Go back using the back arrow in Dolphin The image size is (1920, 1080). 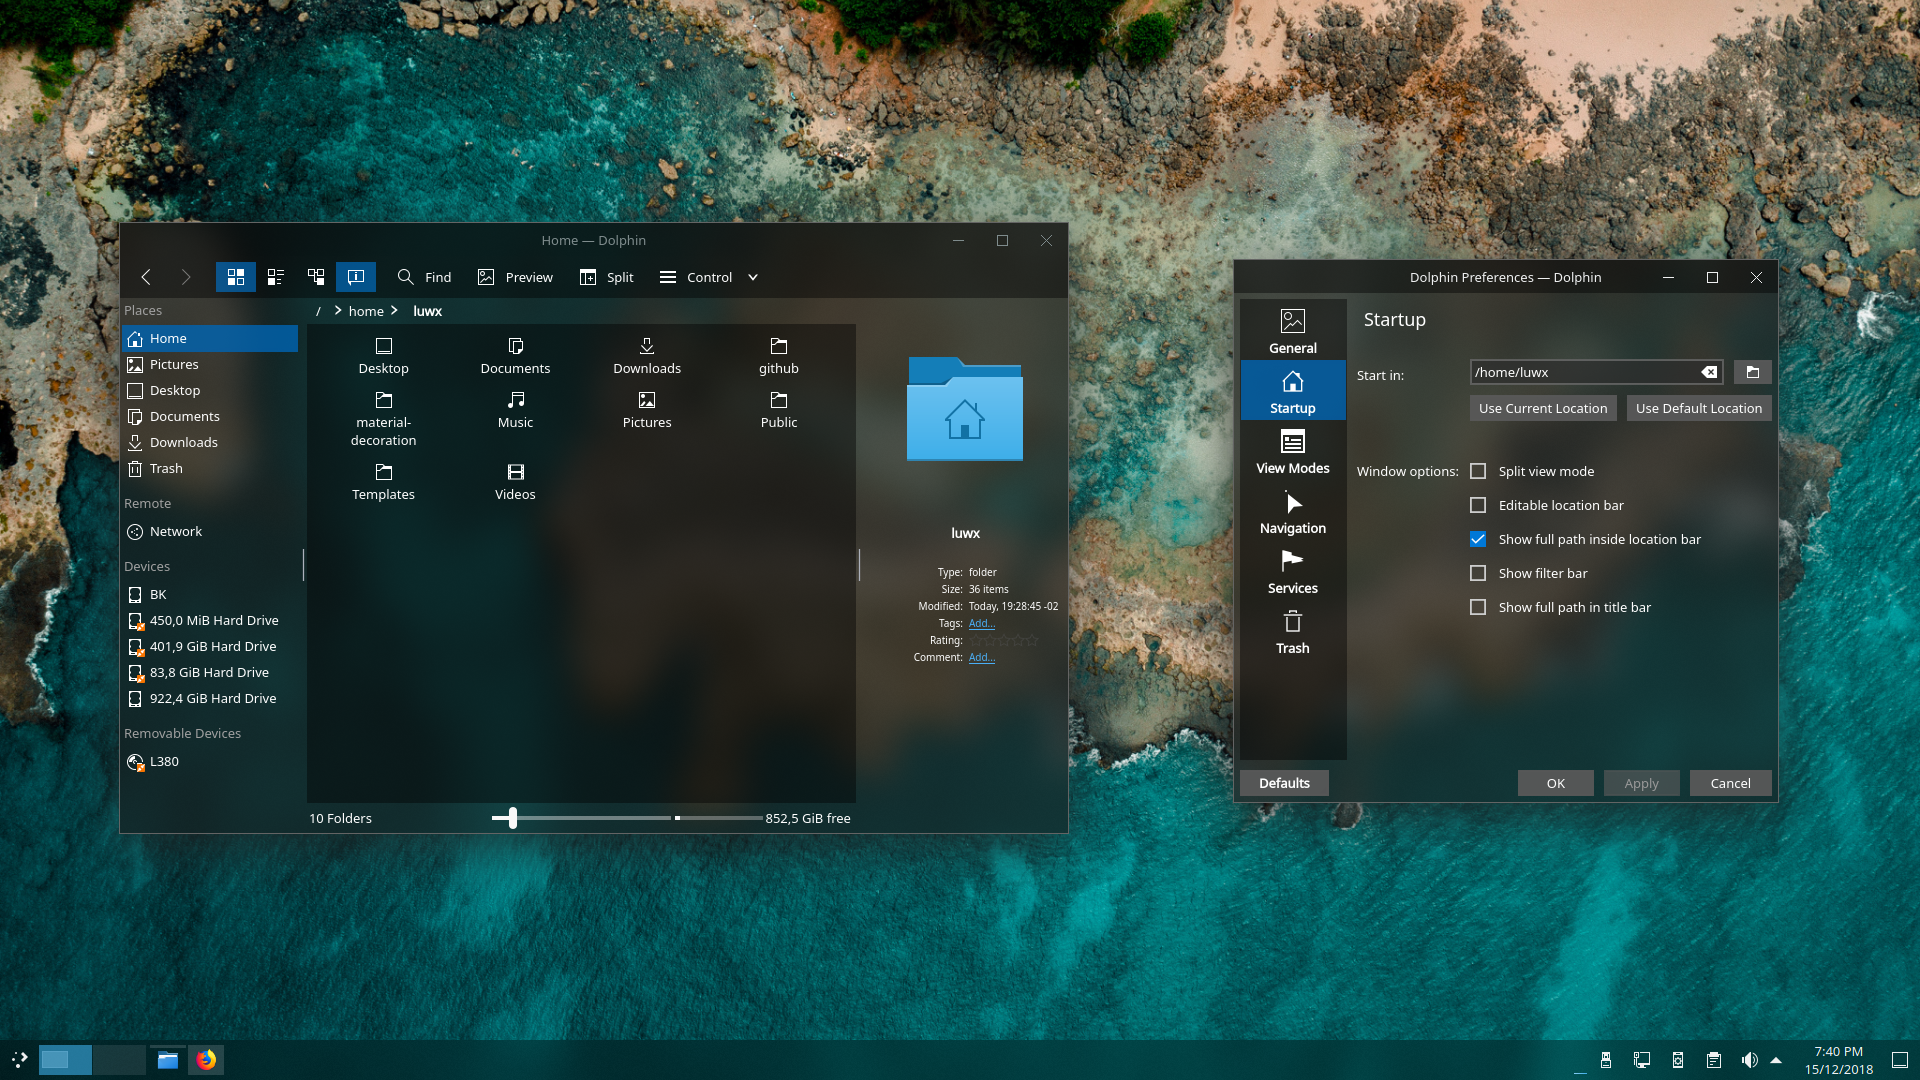click(x=146, y=277)
